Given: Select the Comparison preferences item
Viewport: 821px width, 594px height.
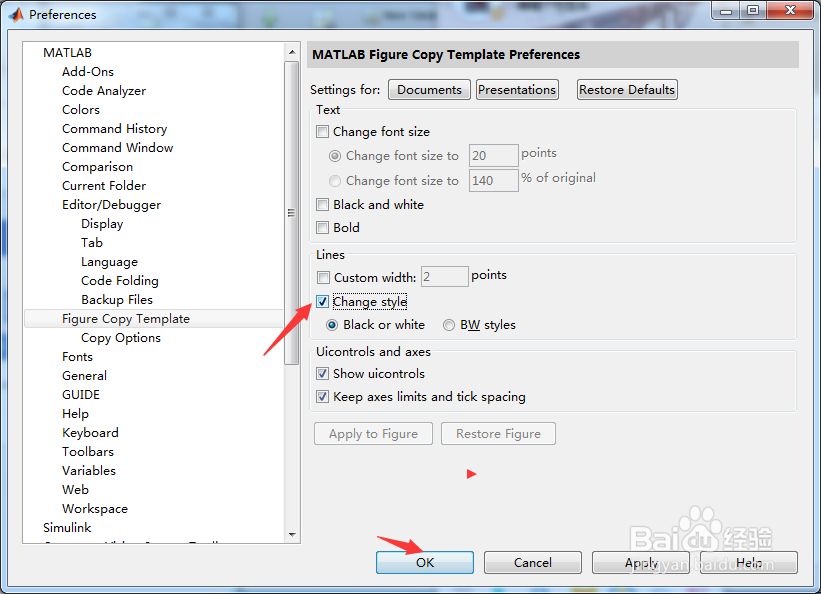Looking at the screenshot, I should click(x=97, y=167).
